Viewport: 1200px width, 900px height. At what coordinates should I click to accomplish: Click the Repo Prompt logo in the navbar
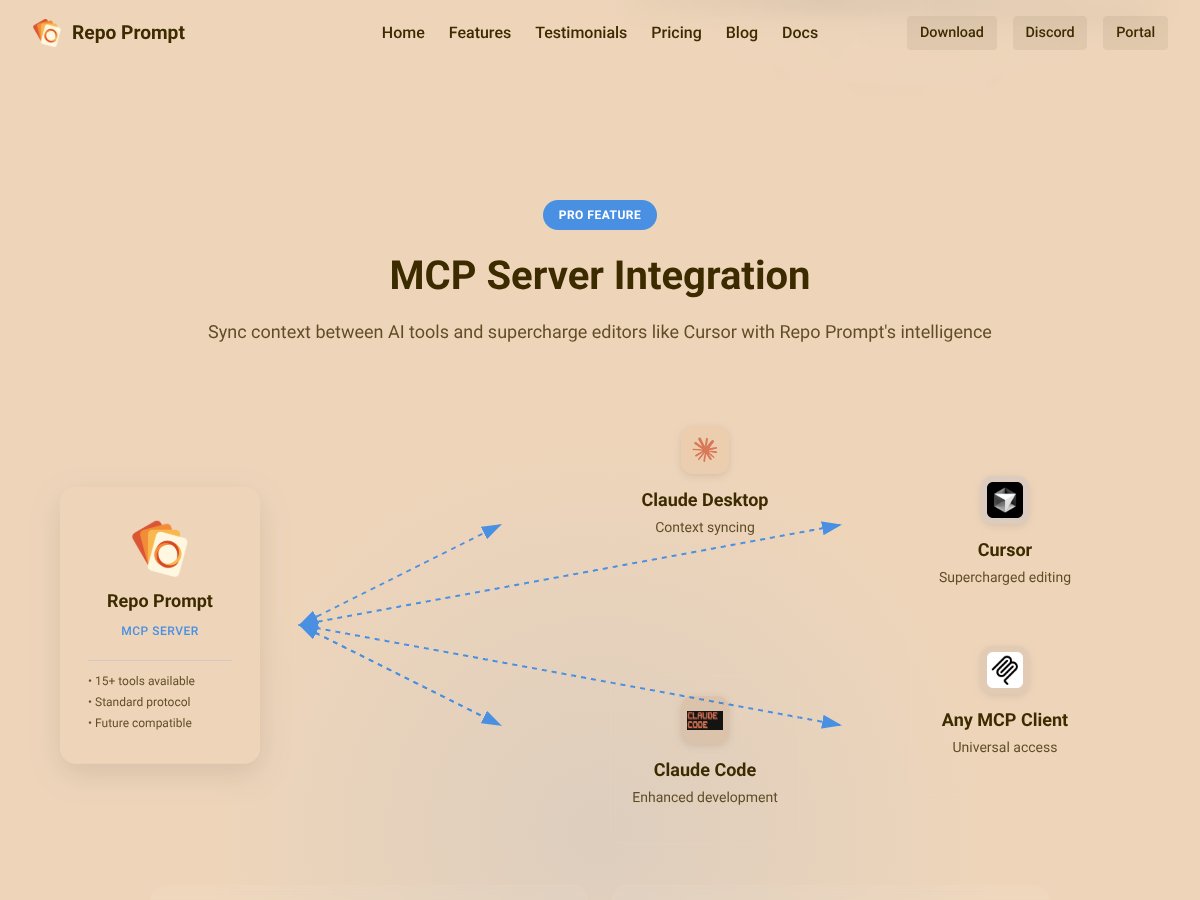tap(108, 32)
